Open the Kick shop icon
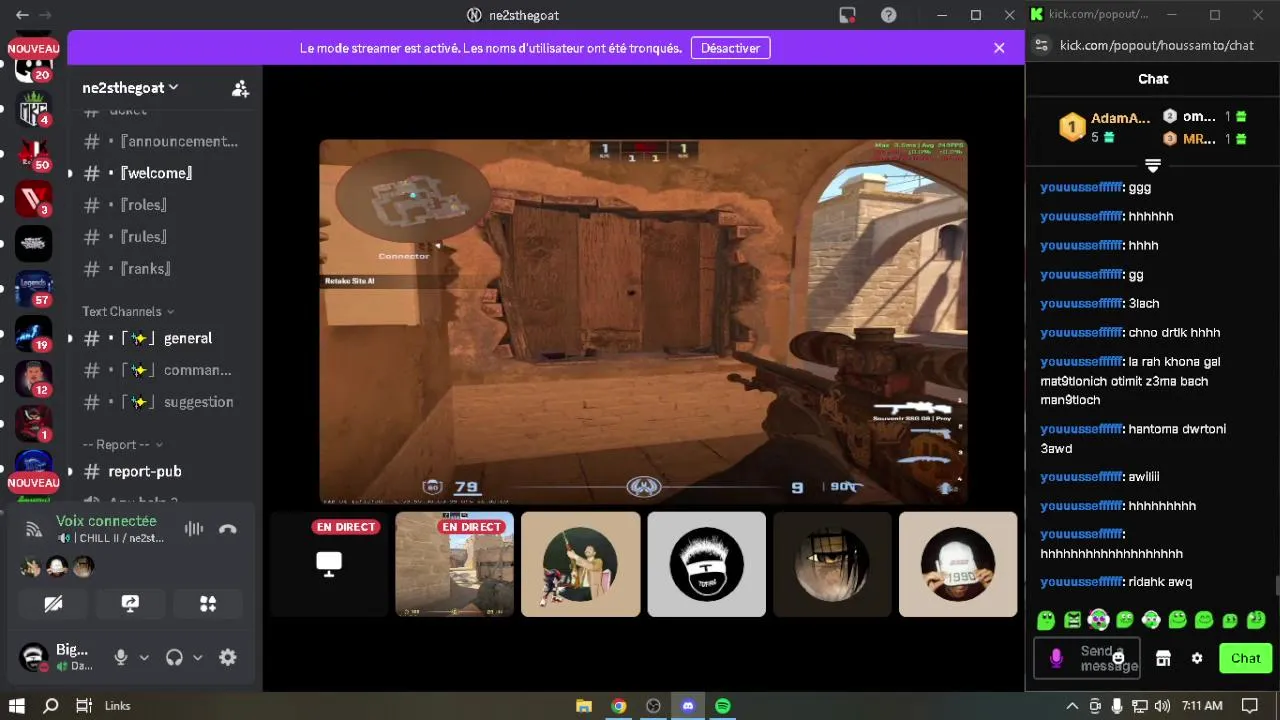This screenshot has width=1280, height=720. click(1163, 658)
